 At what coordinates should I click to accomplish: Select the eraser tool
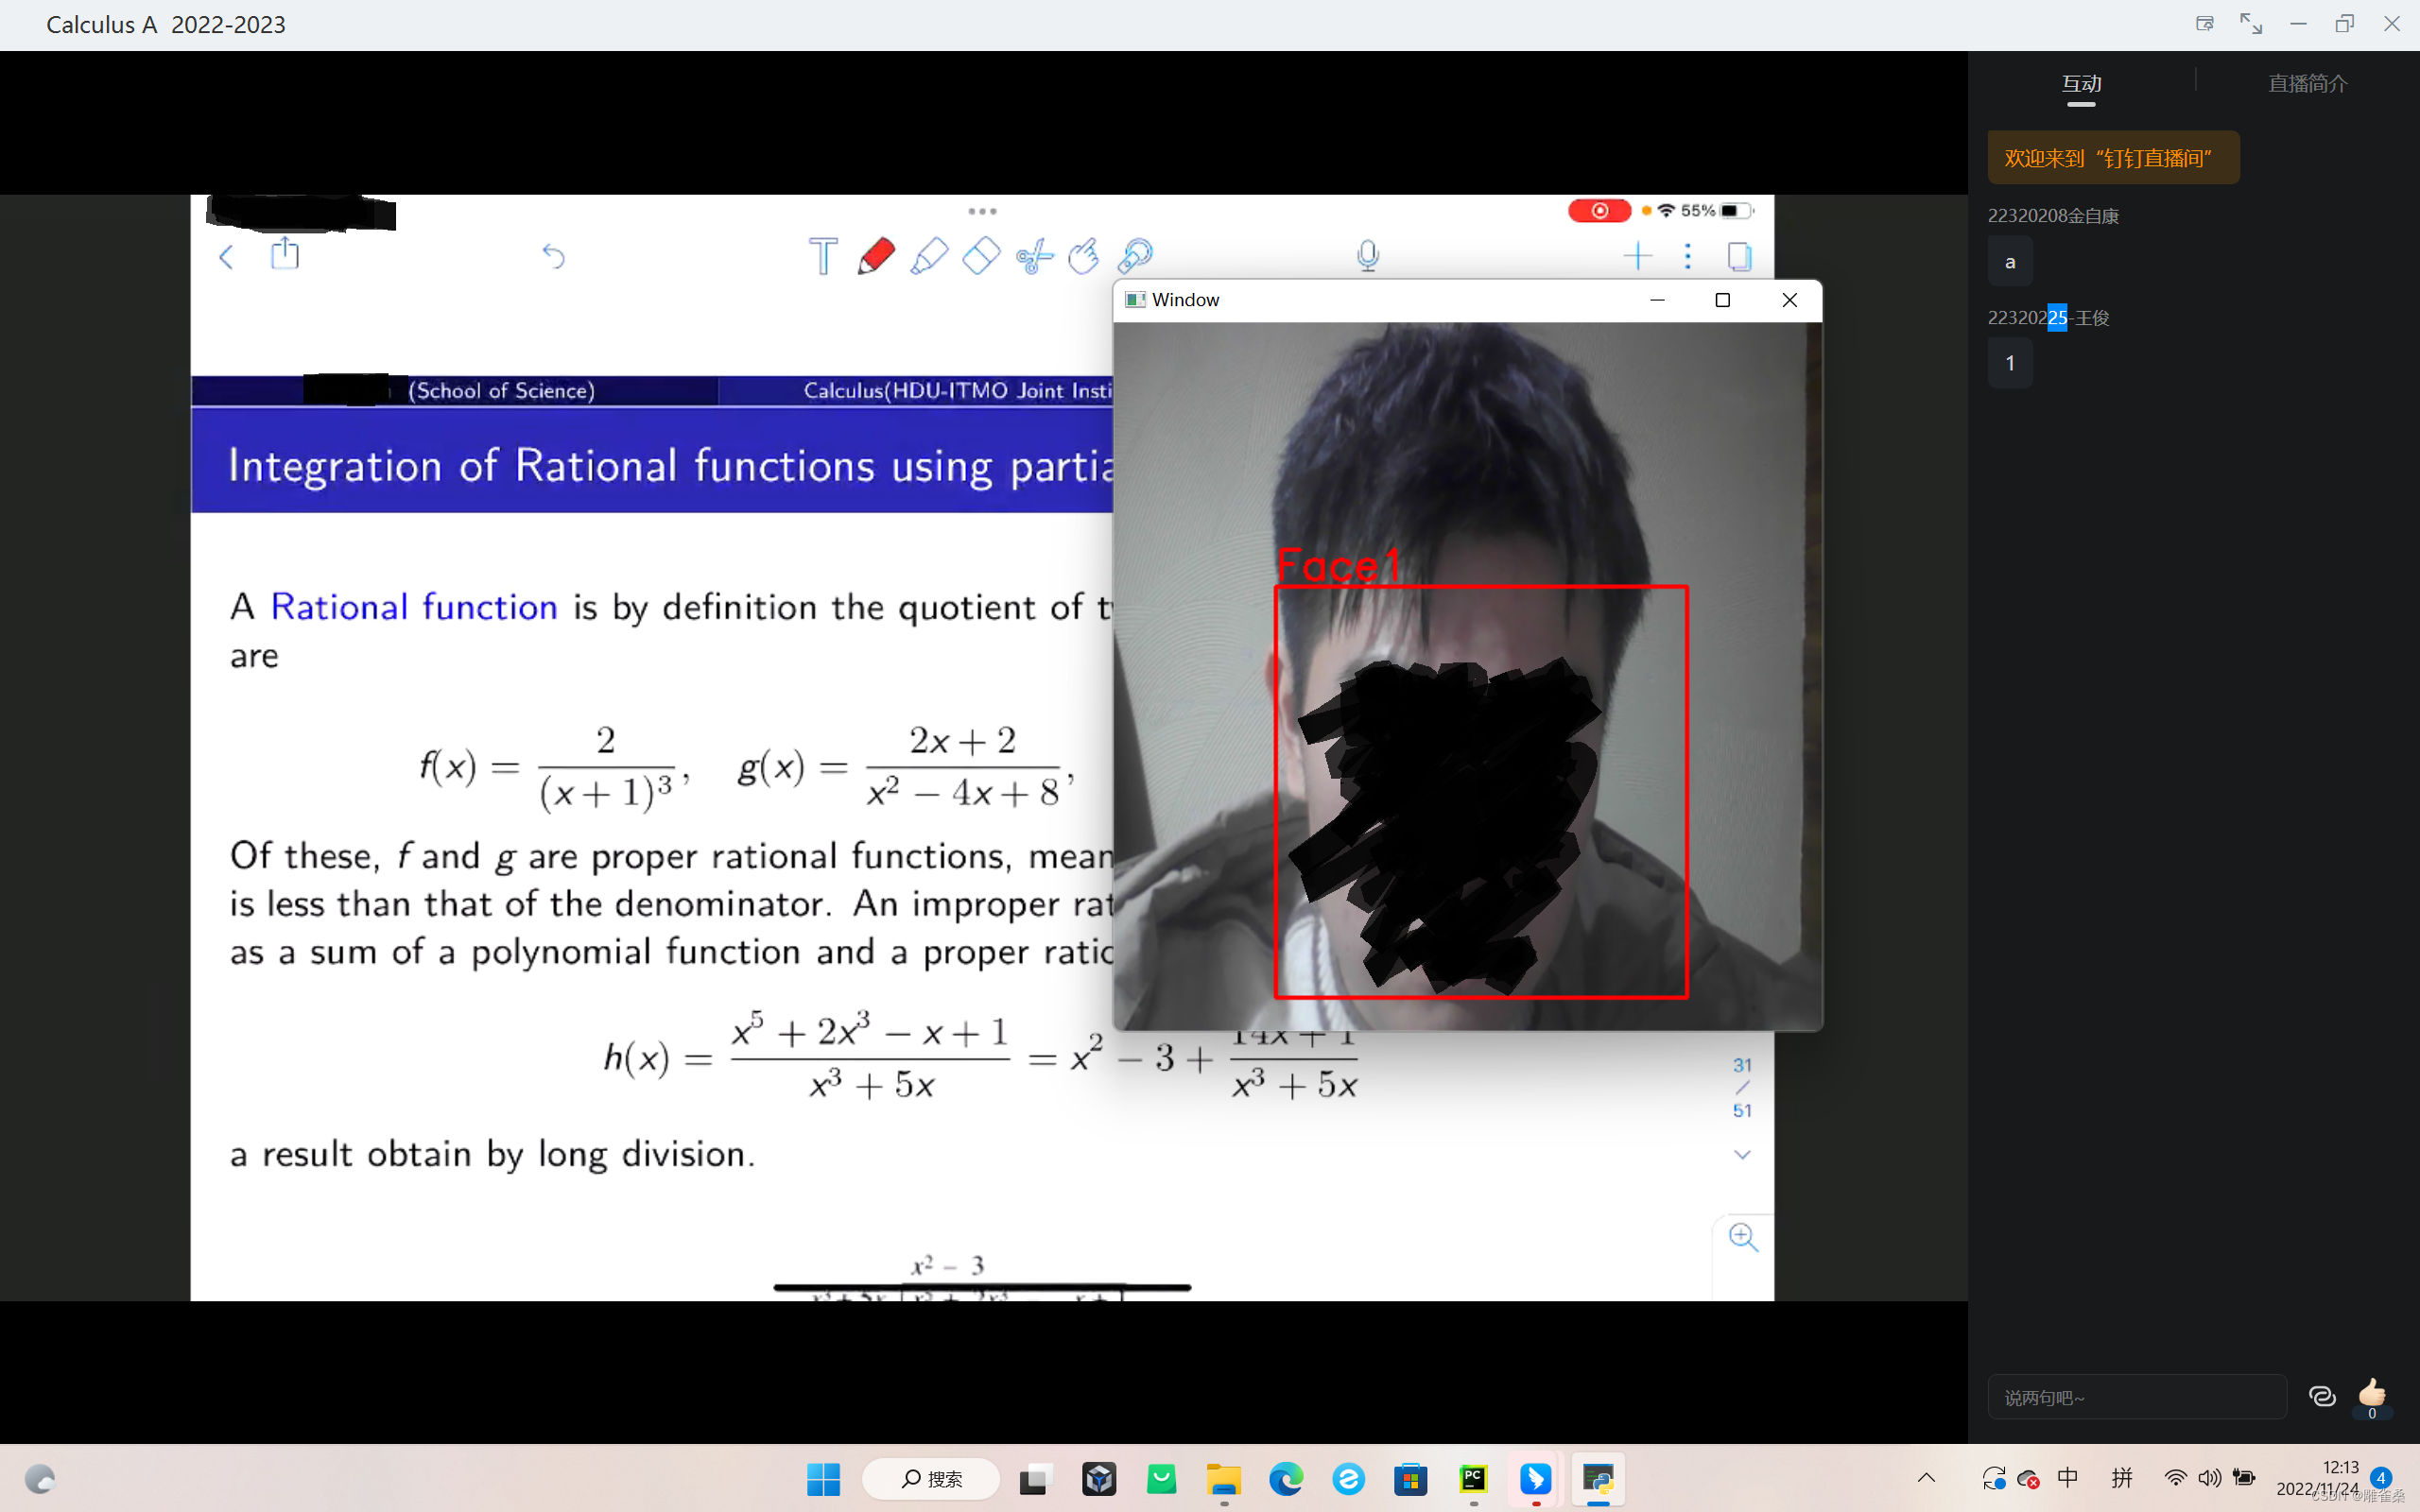click(x=981, y=256)
